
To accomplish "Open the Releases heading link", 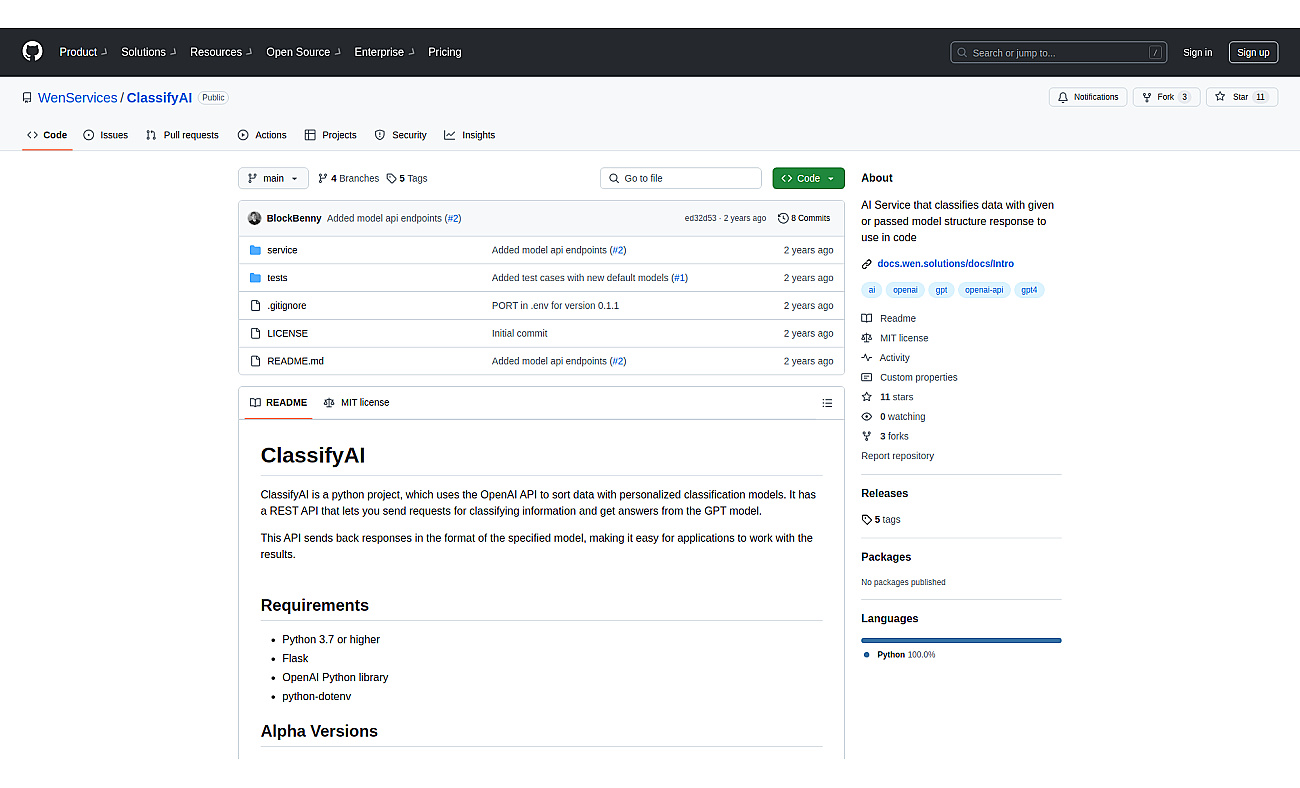I will click(884, 494).
